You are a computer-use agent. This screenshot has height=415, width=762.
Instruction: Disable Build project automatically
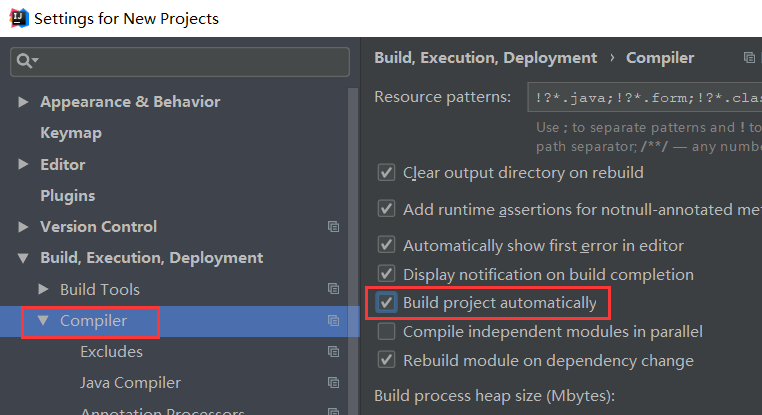386,303
